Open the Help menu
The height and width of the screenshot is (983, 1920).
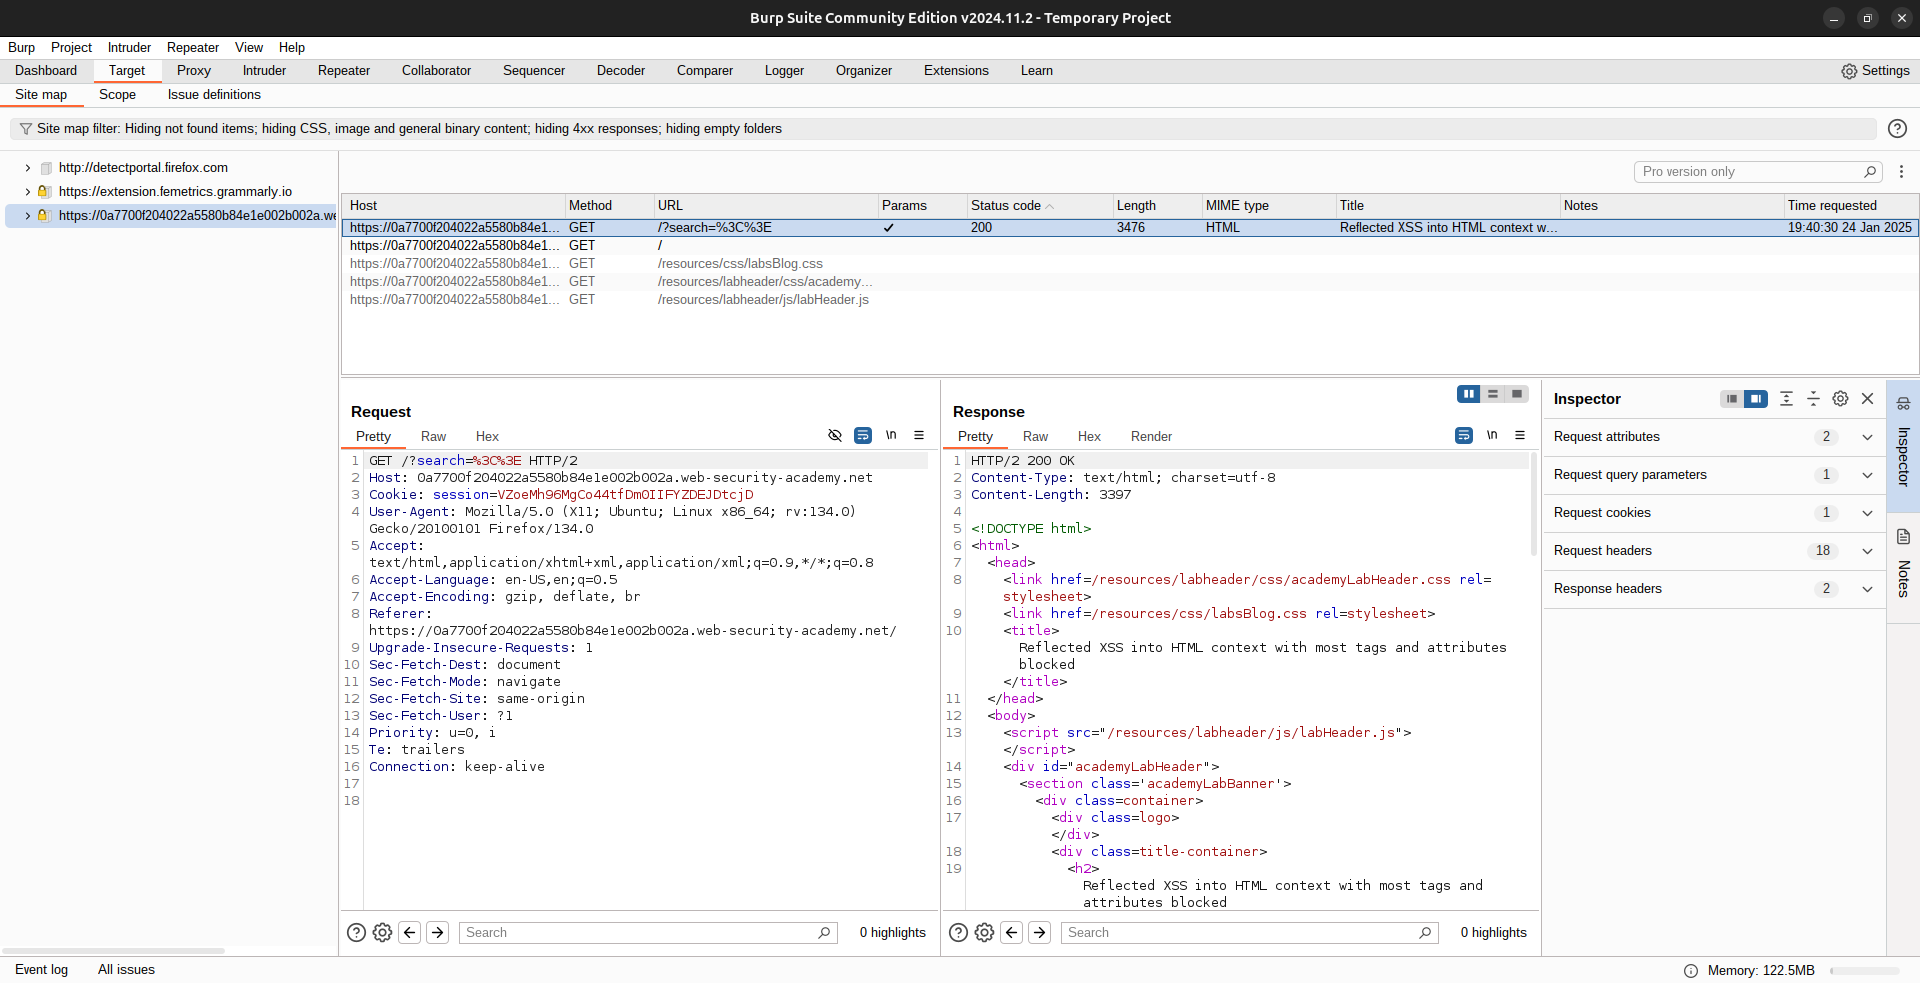[292, 48]
